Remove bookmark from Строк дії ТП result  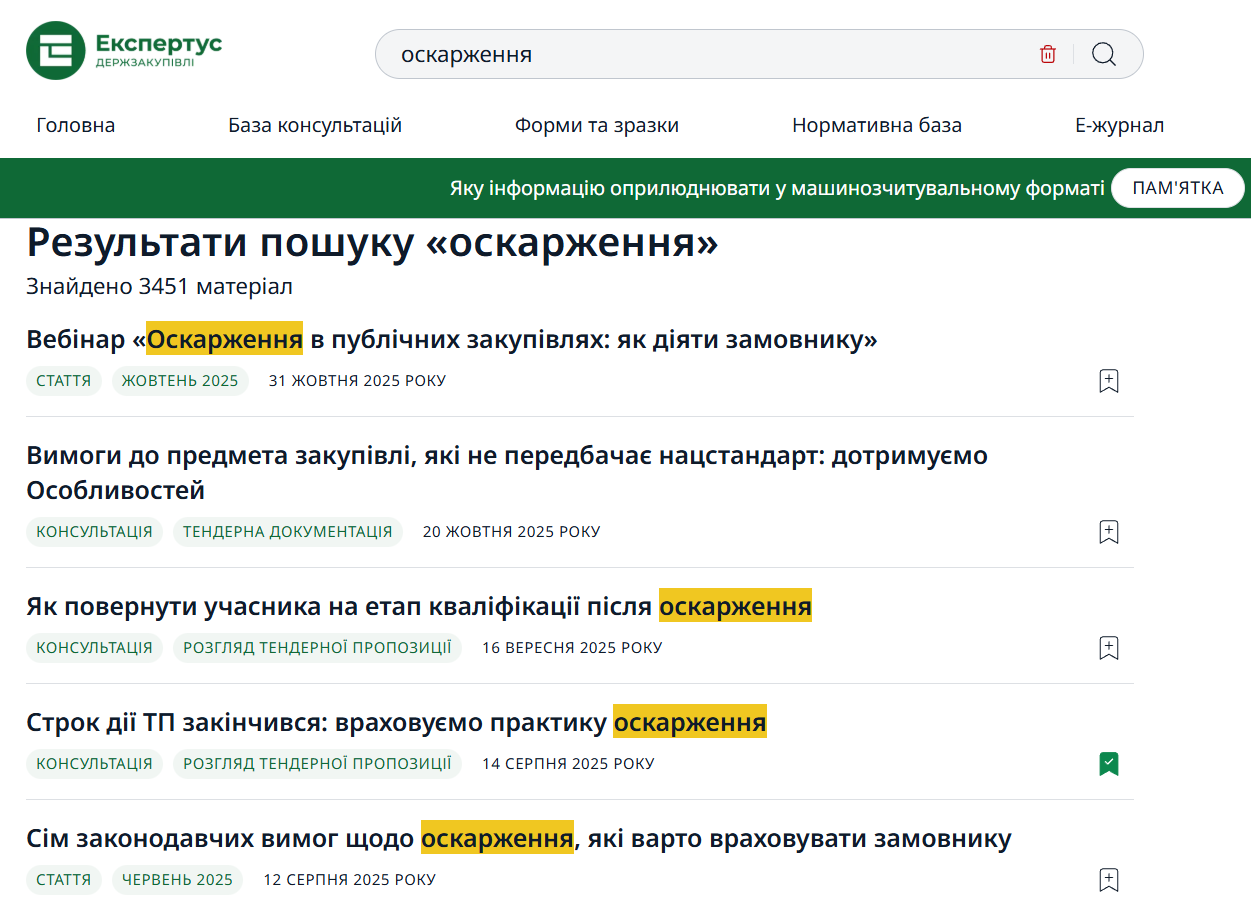pos(1108,764)
